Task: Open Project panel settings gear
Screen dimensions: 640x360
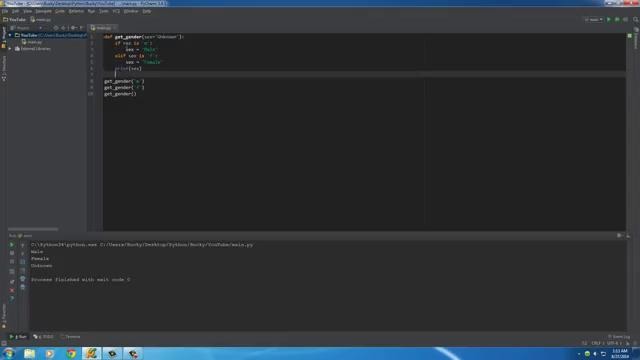Action: click(x=73, y=28)
